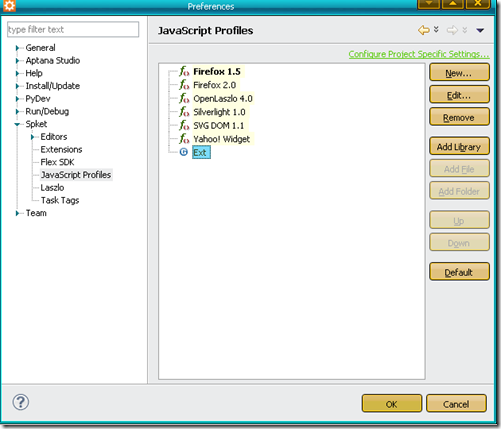Screen dimensions: 501x429
Task: Click the Firefox 2.0 profile icon
Action: pyautogui.click(x=184, y=85)
